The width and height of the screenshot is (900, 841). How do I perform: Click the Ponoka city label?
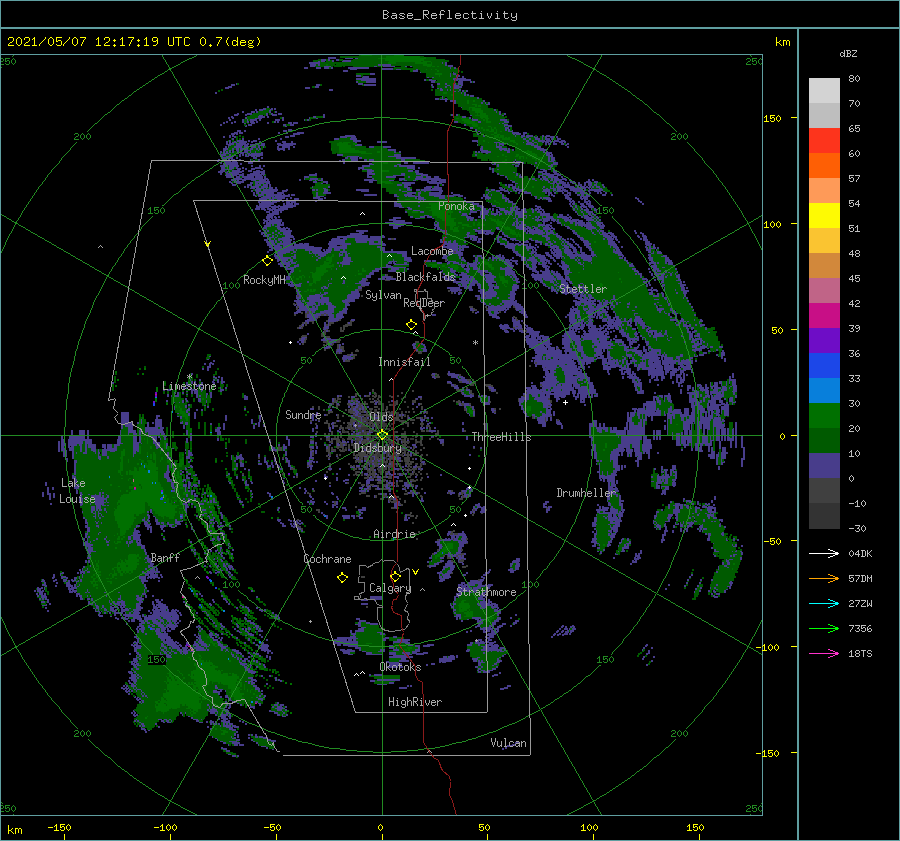[x=456, y=206]
